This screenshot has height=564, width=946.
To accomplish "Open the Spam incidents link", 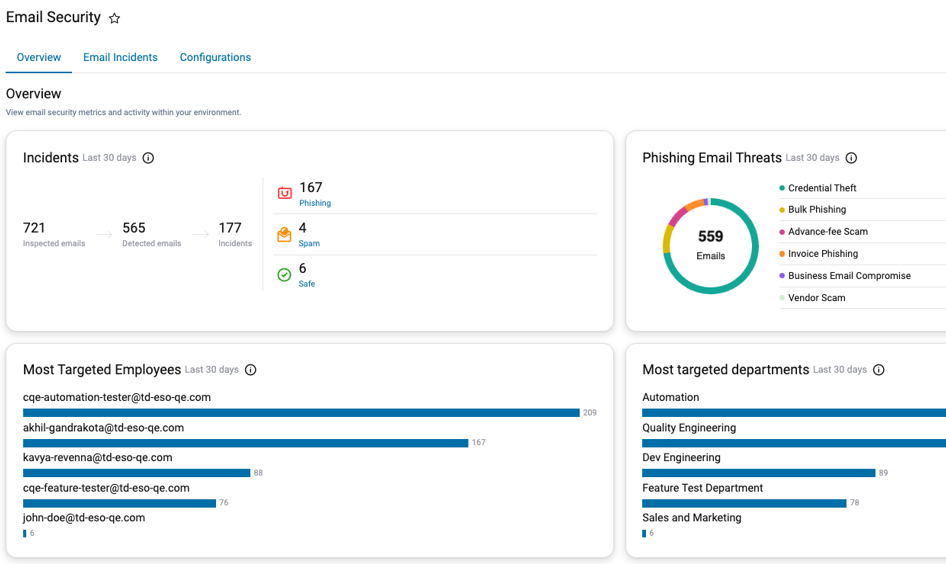I will [x=309, y=244].
